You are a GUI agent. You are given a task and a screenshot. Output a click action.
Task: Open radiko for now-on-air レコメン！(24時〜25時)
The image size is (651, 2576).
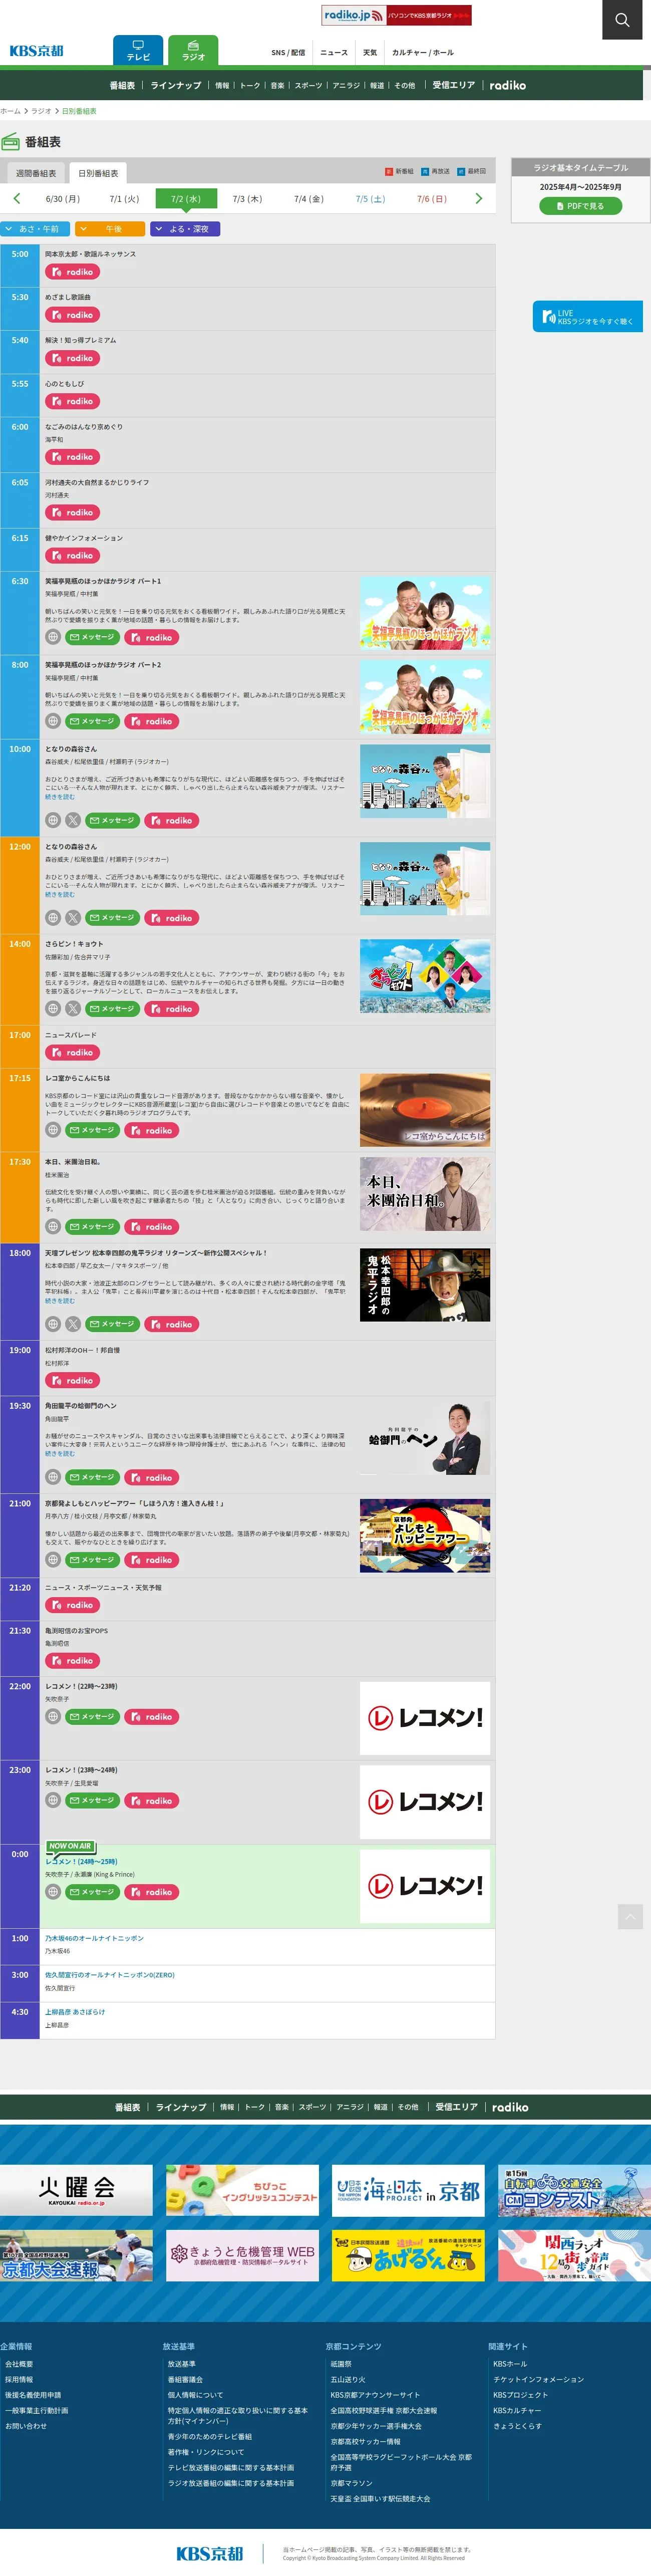tap(152, 1892)
